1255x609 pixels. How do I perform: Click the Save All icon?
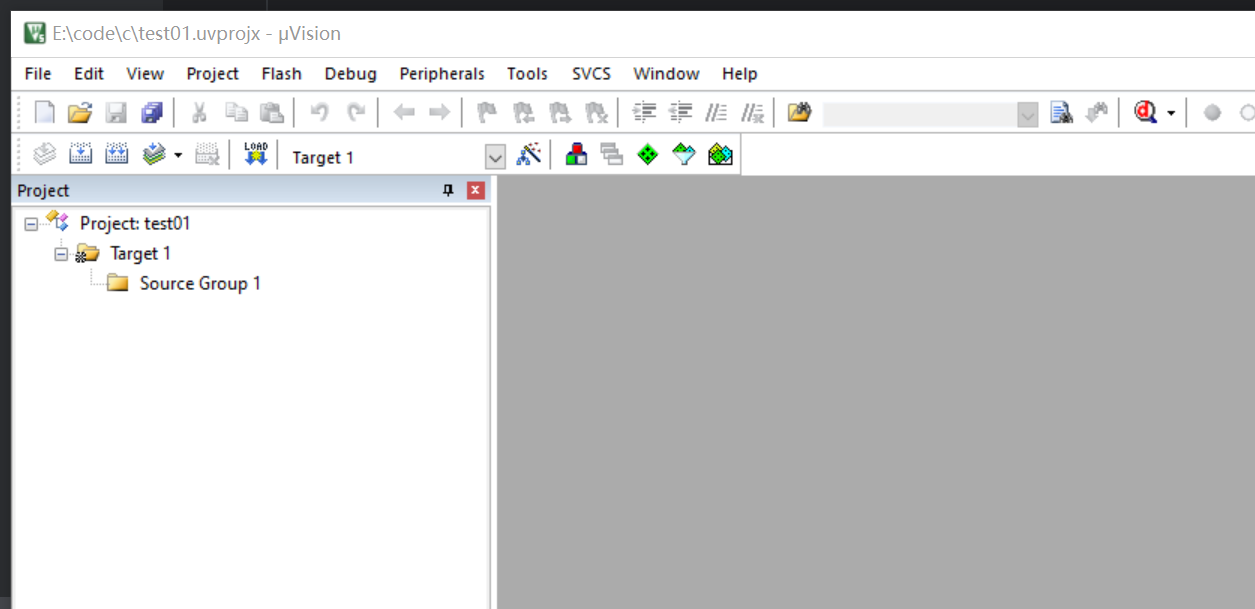152,113
